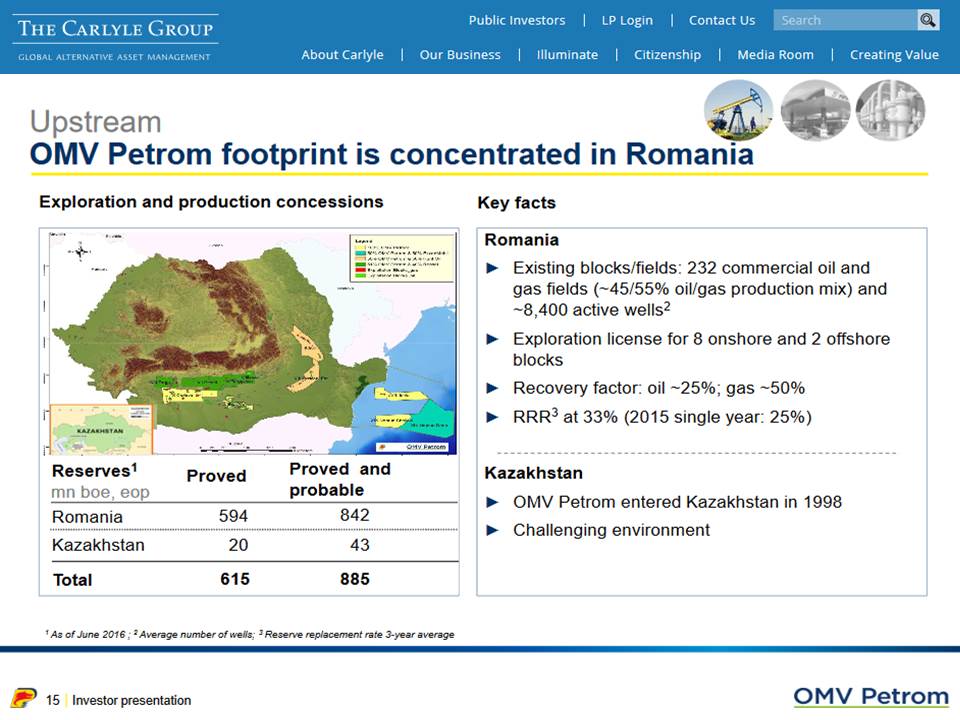Click the Contact Us link

pyautogui.click(x=721, y=19)
